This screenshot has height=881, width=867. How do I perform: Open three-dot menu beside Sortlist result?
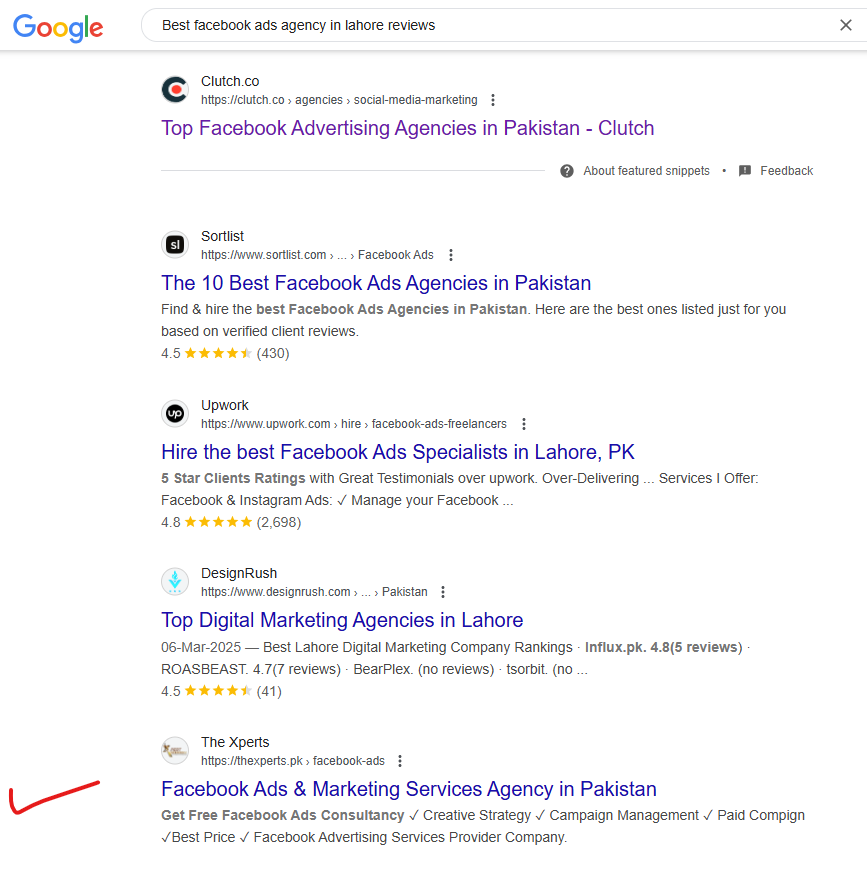tap(451, 255)
